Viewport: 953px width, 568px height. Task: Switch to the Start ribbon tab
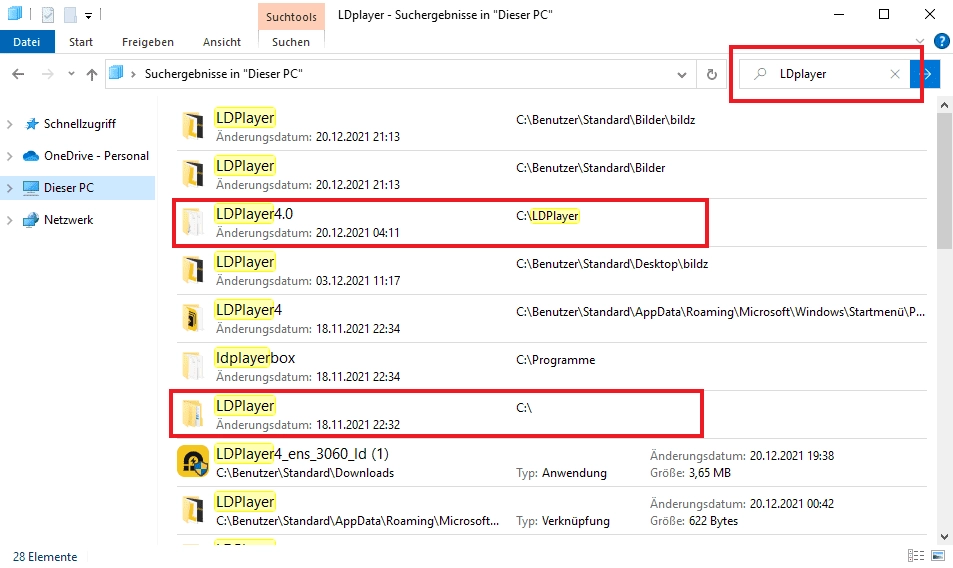(x=81, y=42)
